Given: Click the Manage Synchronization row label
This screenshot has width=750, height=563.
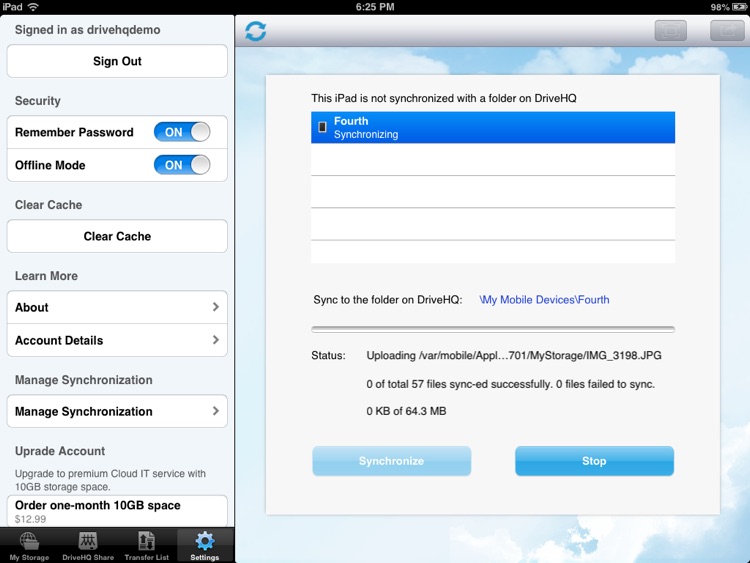Looking at the screenshot, I should coord(84,411).
